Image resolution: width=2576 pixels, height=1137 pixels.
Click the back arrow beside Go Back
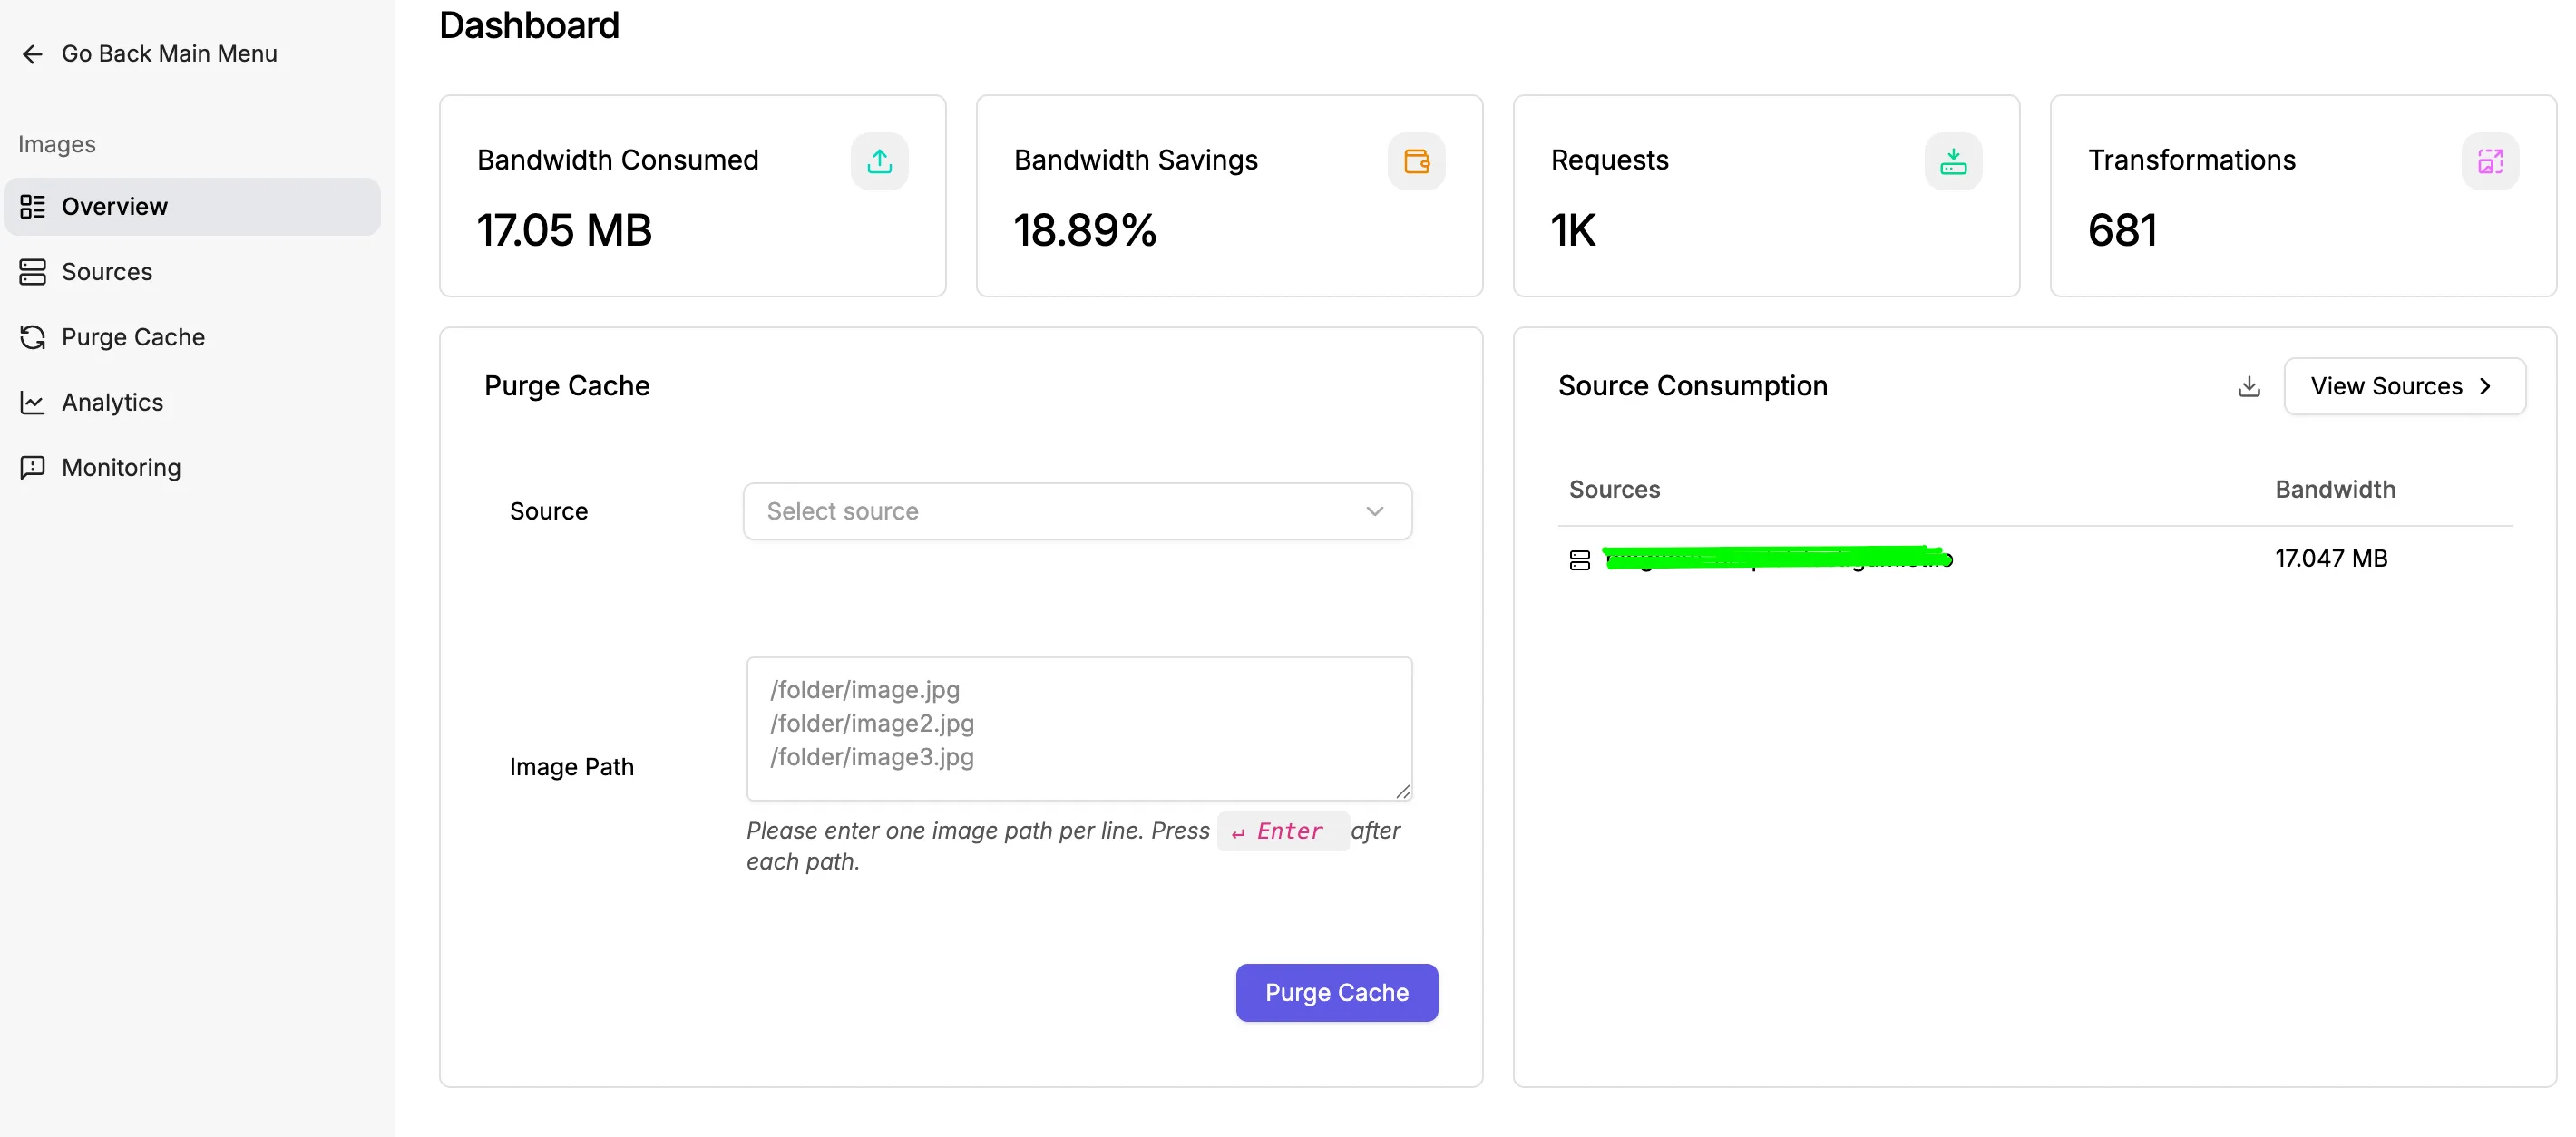(x=32, y=54)
